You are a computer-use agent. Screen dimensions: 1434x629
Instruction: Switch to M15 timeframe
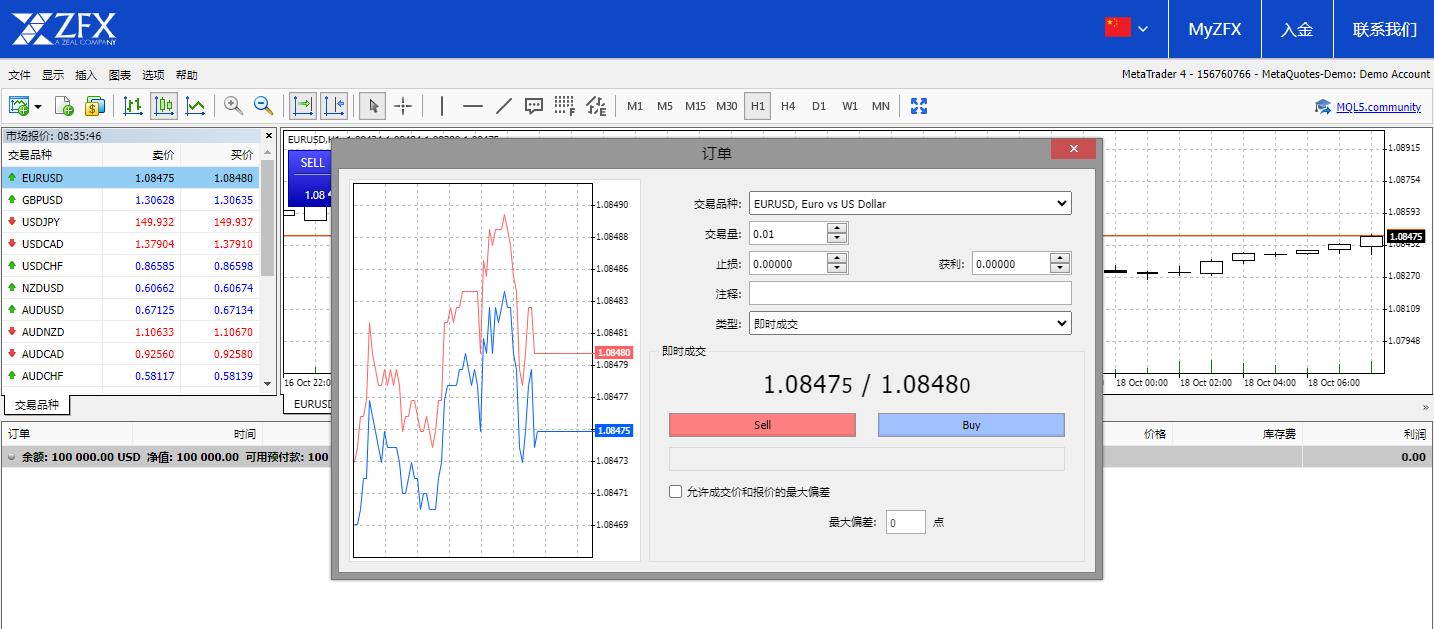[x=696, y=106]
